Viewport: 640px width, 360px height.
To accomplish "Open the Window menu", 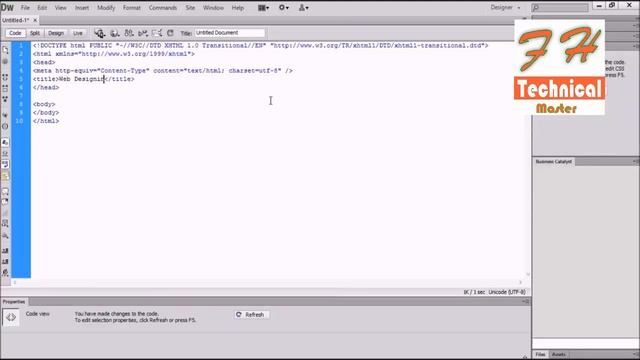I will tap(213, 8).
